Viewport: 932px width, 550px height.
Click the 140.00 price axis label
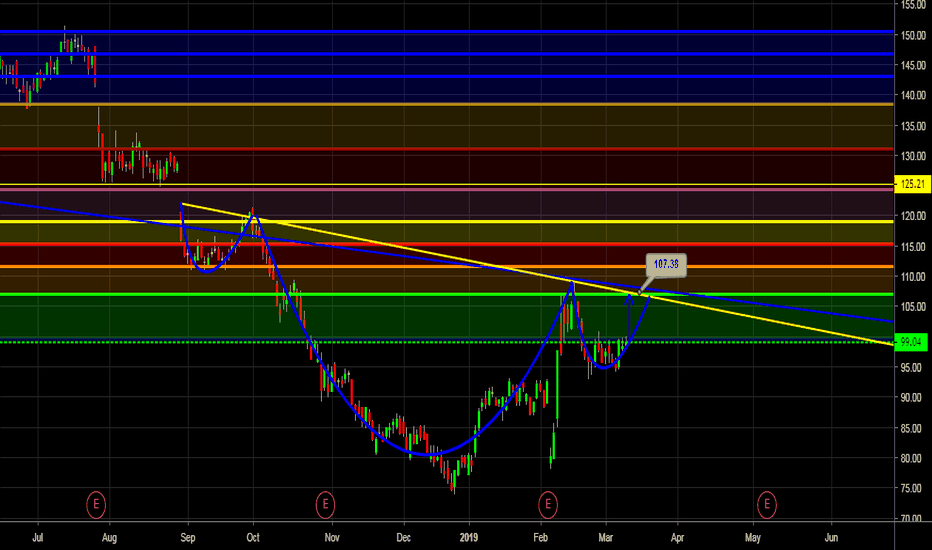(914, 95)
